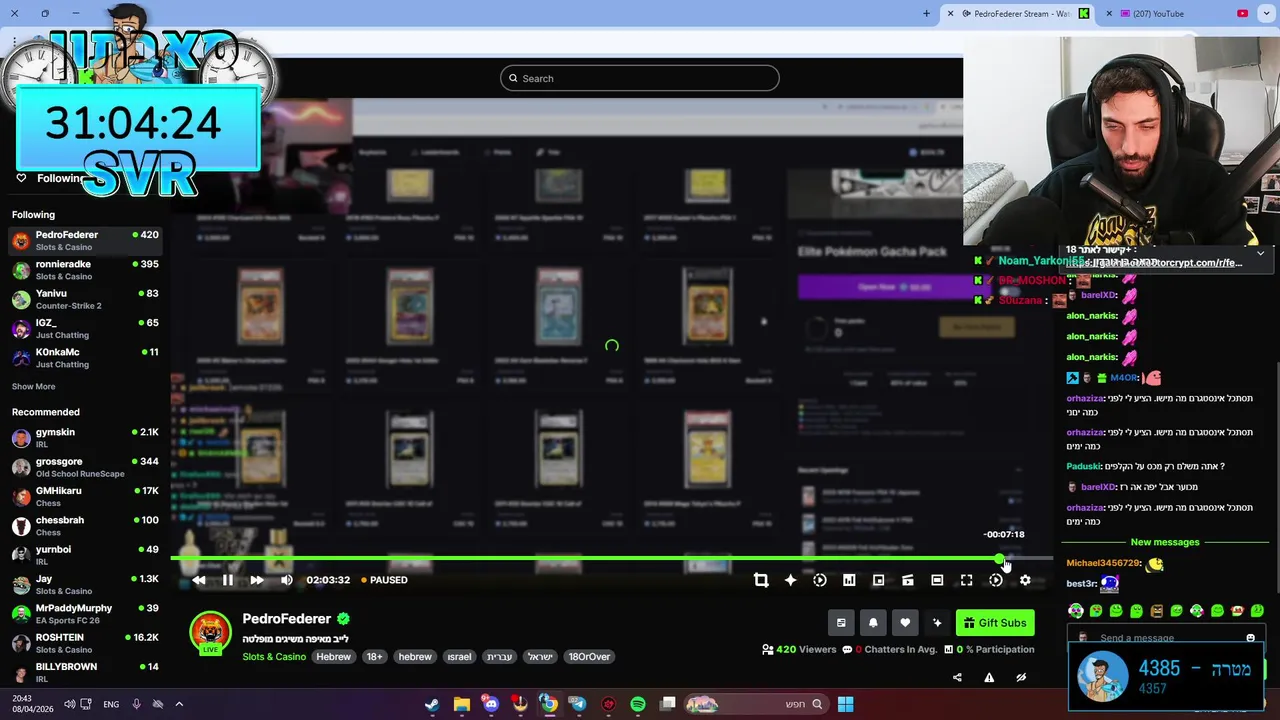
Task: Fast-forward the stream playback
Action: tap(257, 580)
